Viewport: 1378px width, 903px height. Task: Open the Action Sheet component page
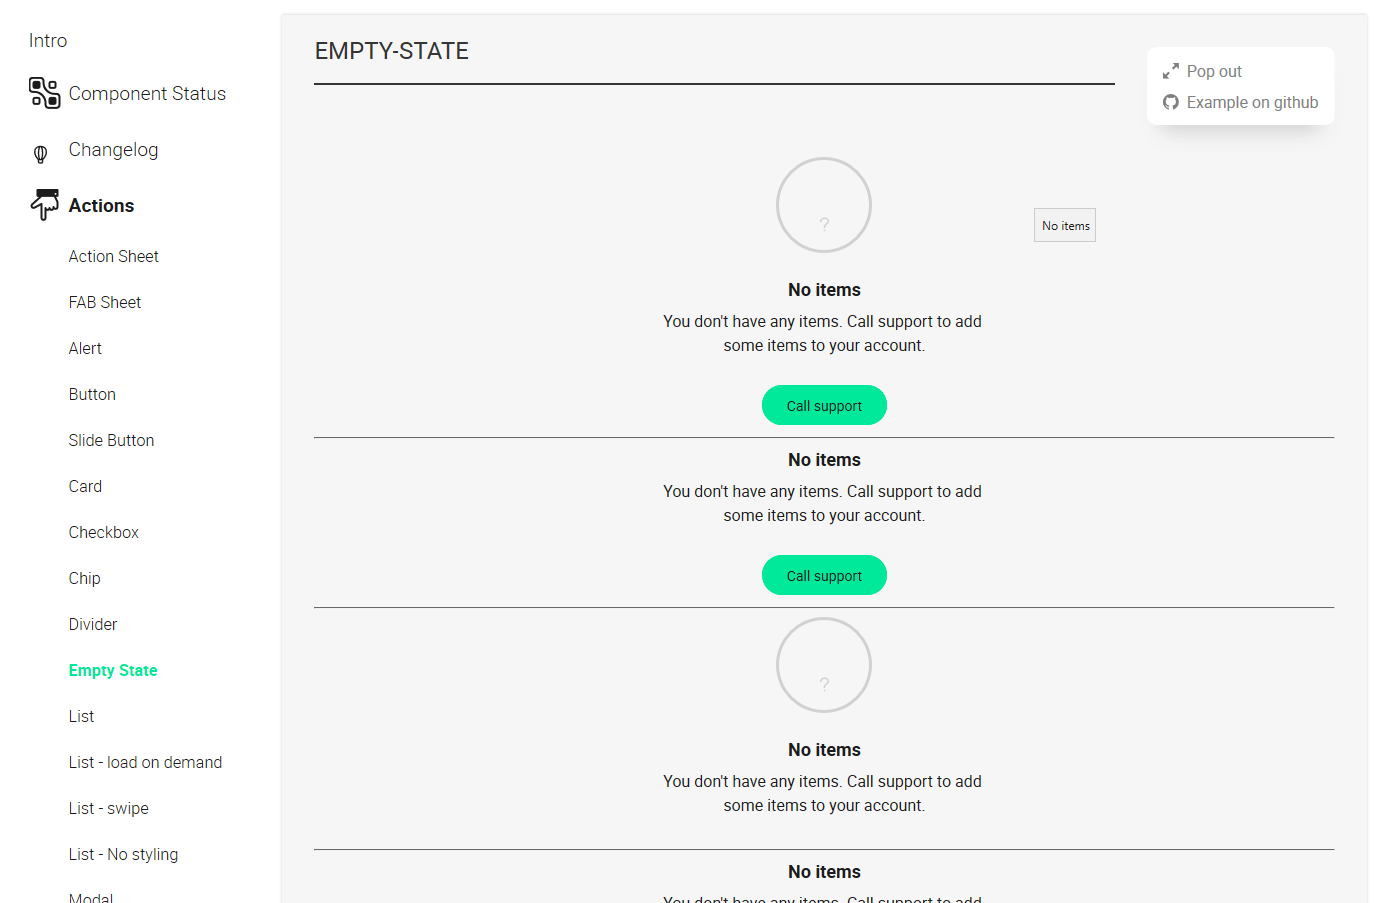pyautogui.click(x=113, y=256)
